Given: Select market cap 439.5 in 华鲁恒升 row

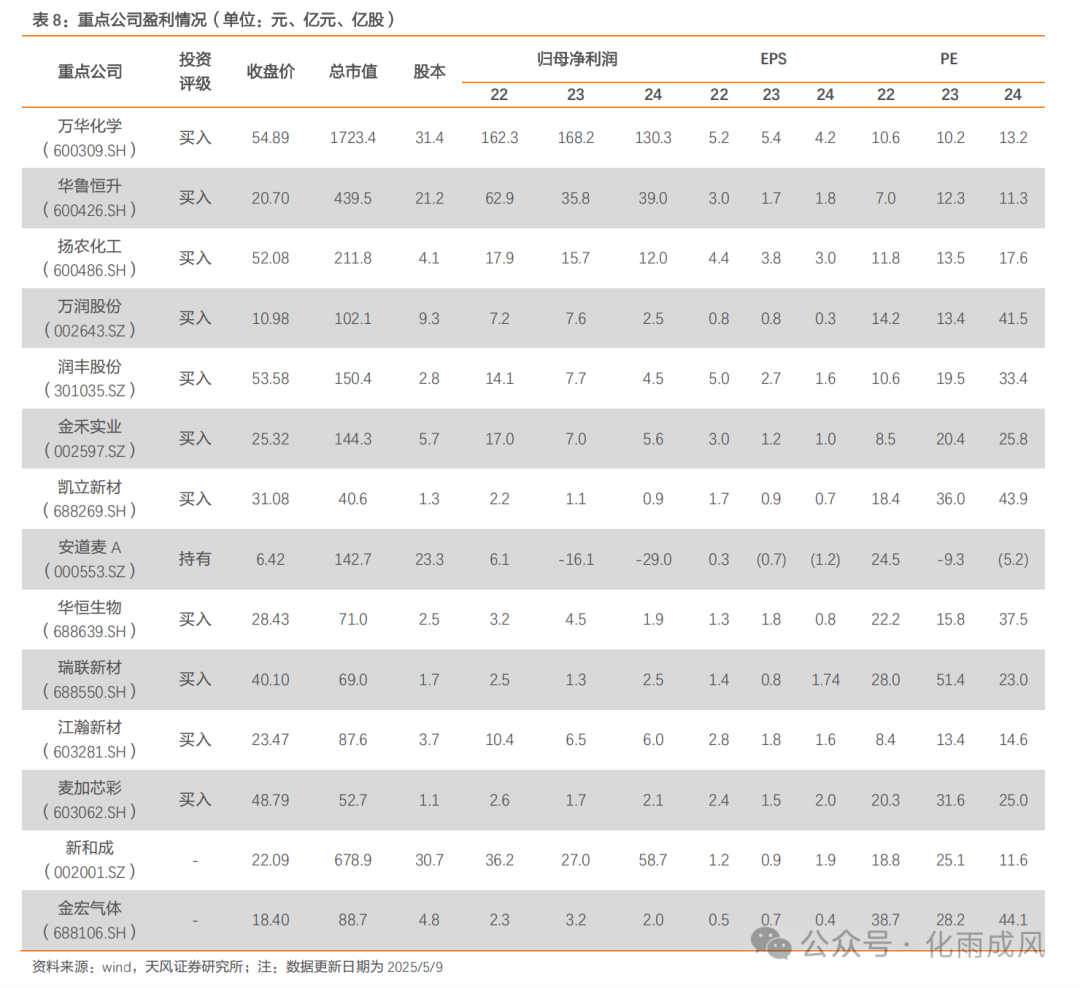Looking at the screenshot, I should 353,198.
